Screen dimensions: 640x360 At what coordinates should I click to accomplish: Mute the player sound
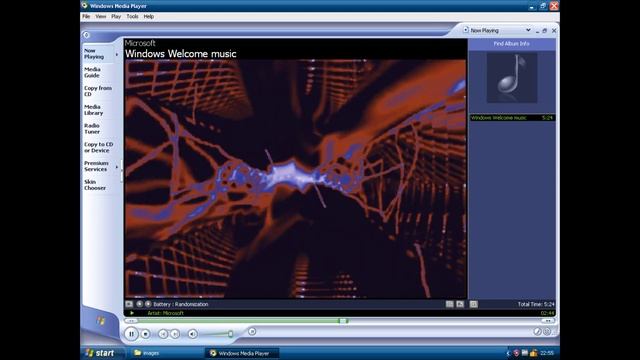[193, 334]
